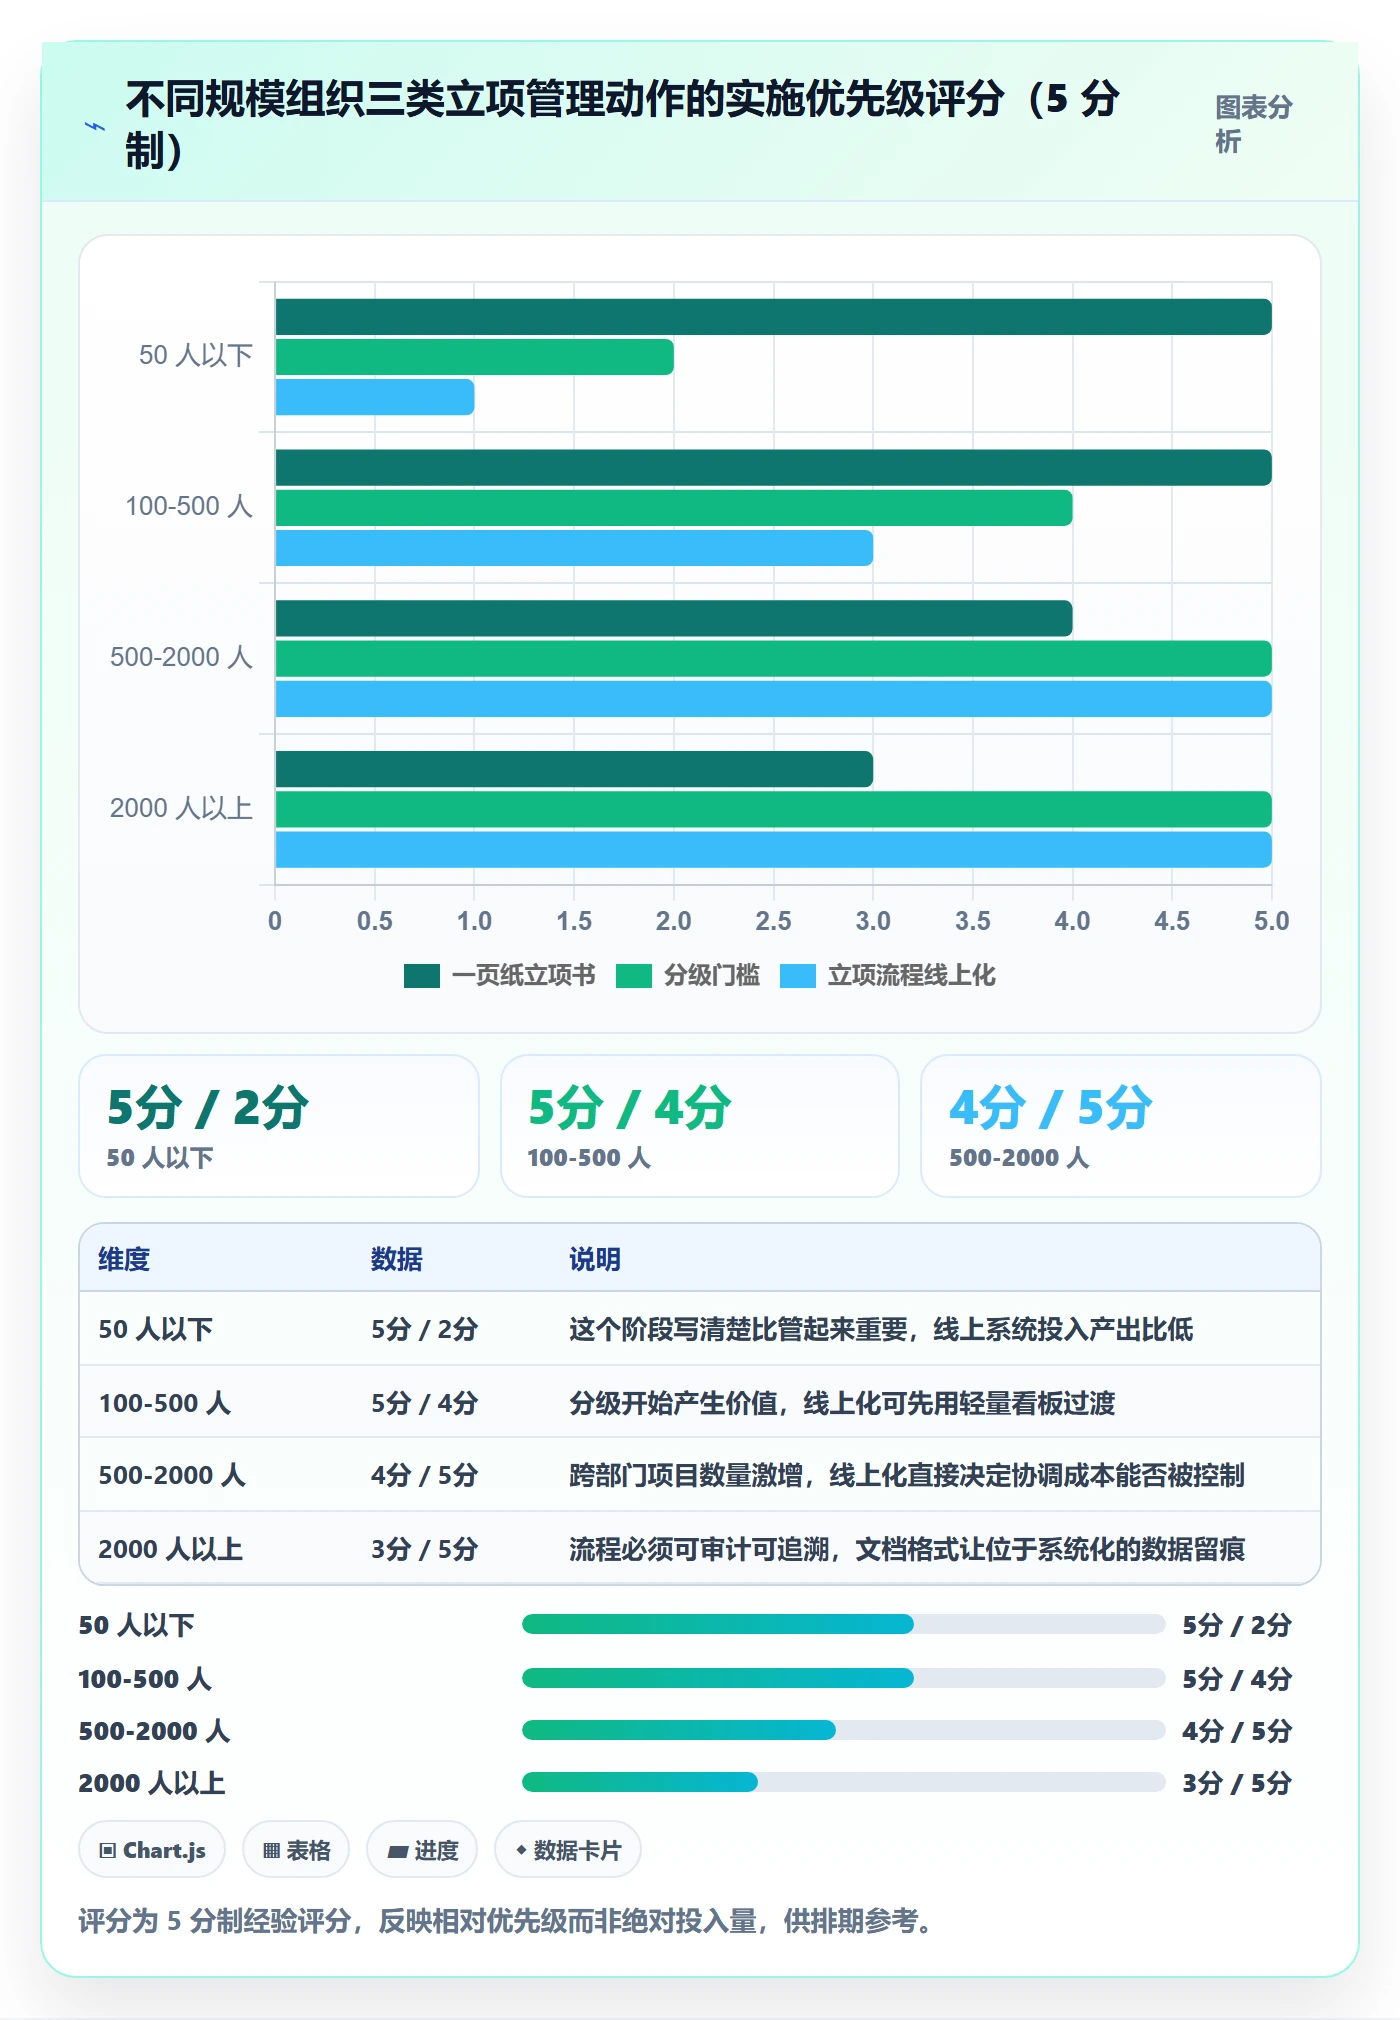The height and width of the screenshot is (2020, 1400).
Task: Click the blue bar for 2000 人以上
Action: pyautogui.click(x=773, y=850)
